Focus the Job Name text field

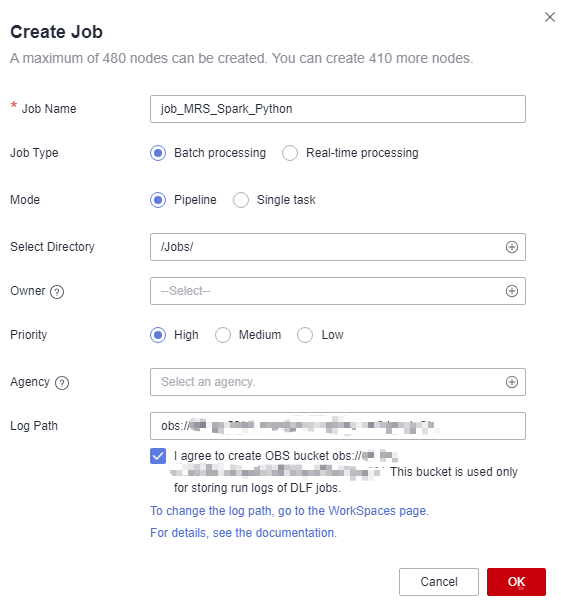pyautogui.click(x=338, y=109)
